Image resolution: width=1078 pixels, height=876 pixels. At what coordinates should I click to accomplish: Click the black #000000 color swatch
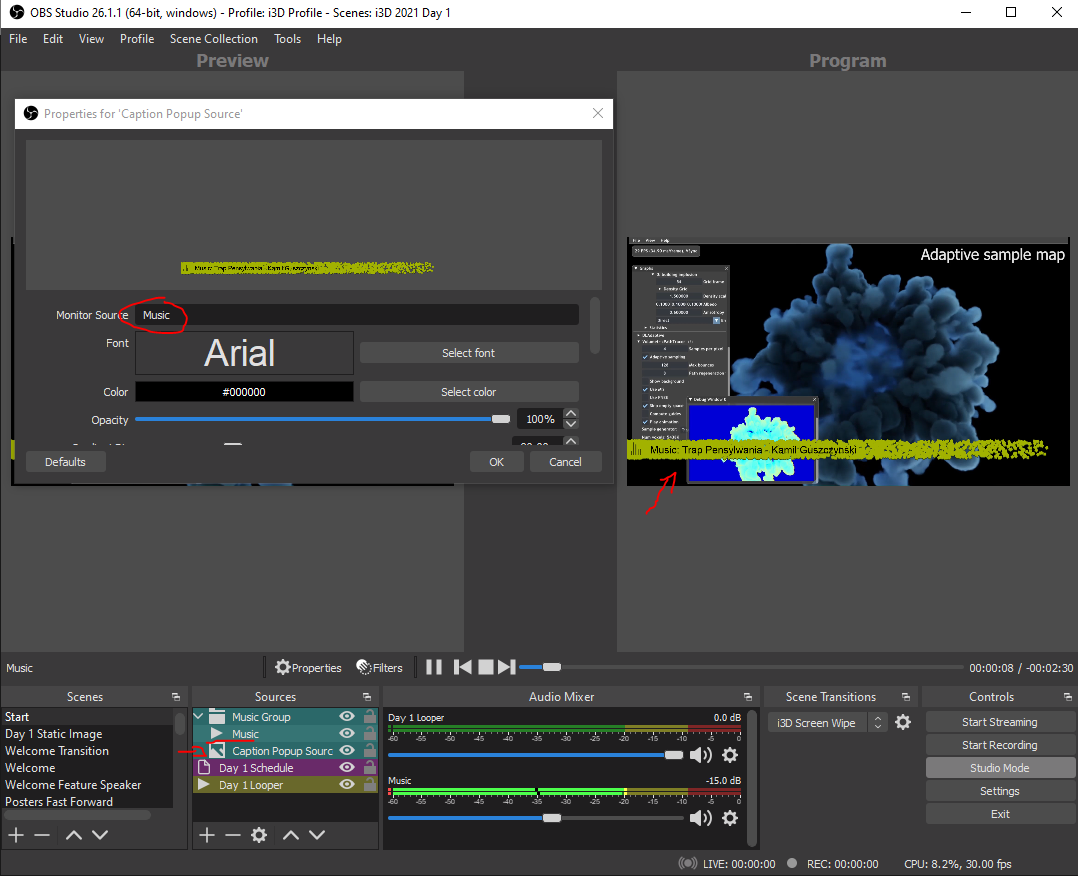point(244,392)
